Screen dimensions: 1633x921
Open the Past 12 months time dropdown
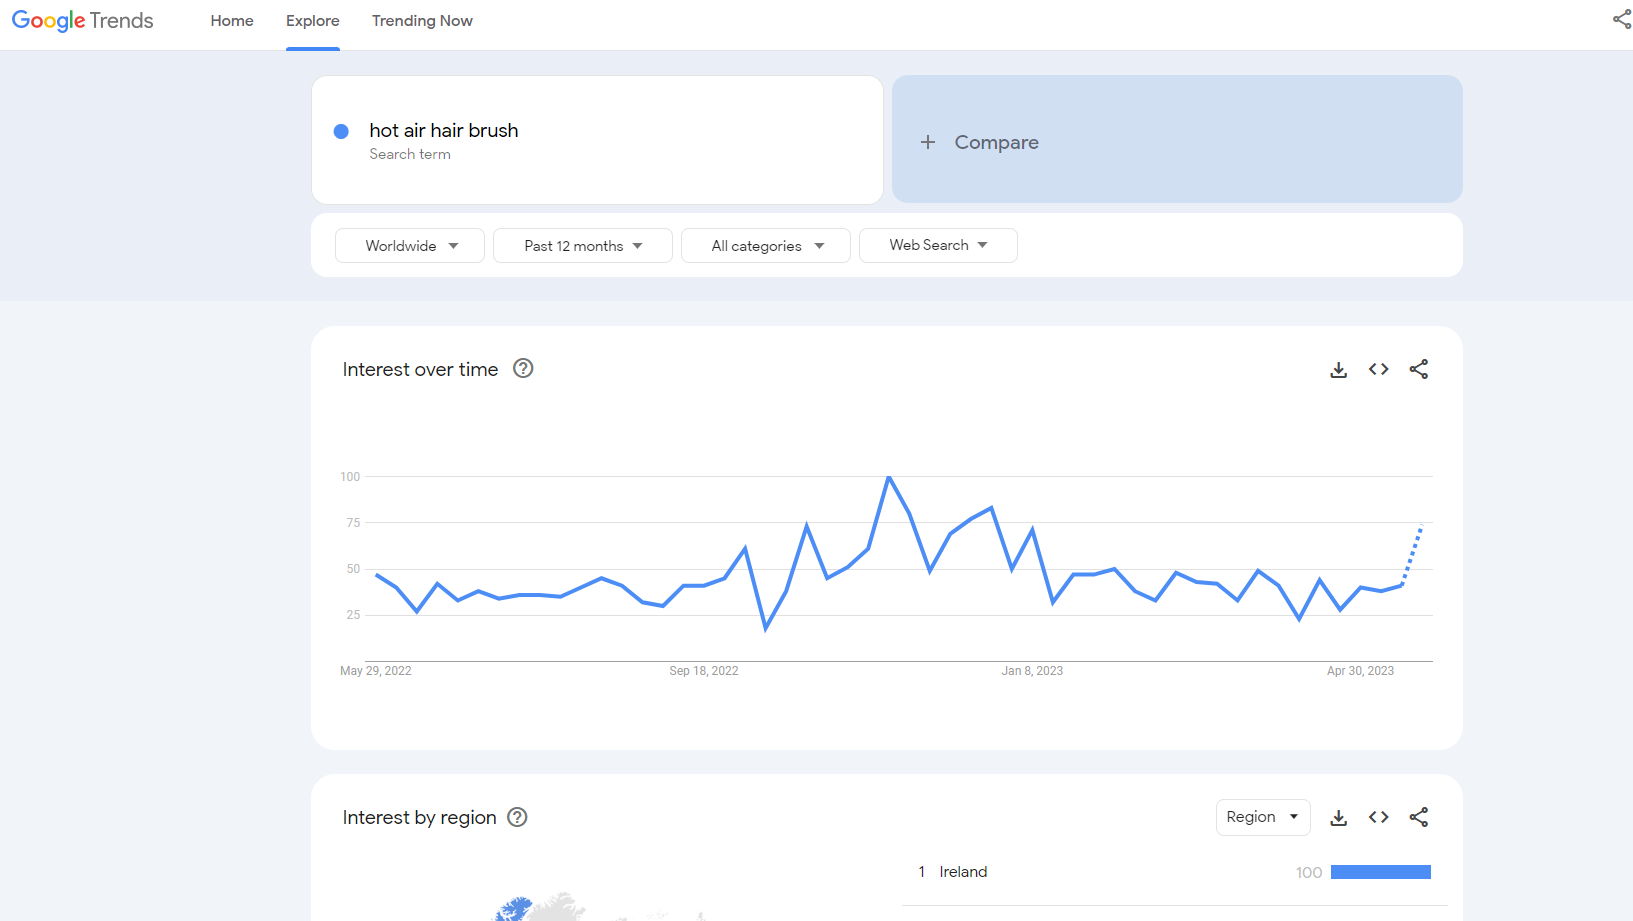click(x=583, y=246)
